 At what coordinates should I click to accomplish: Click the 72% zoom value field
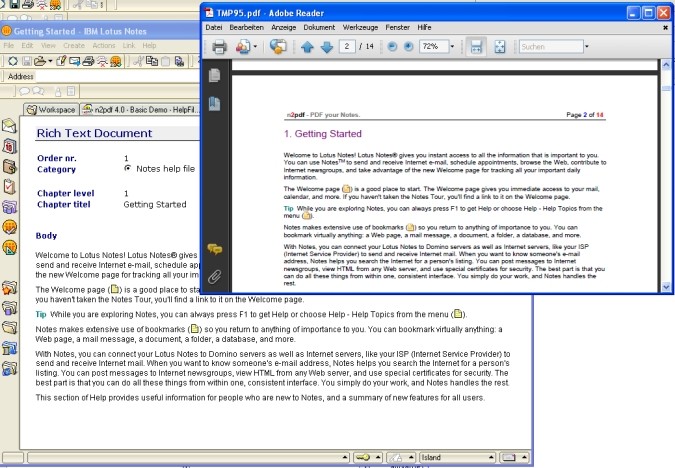point(433,46)
